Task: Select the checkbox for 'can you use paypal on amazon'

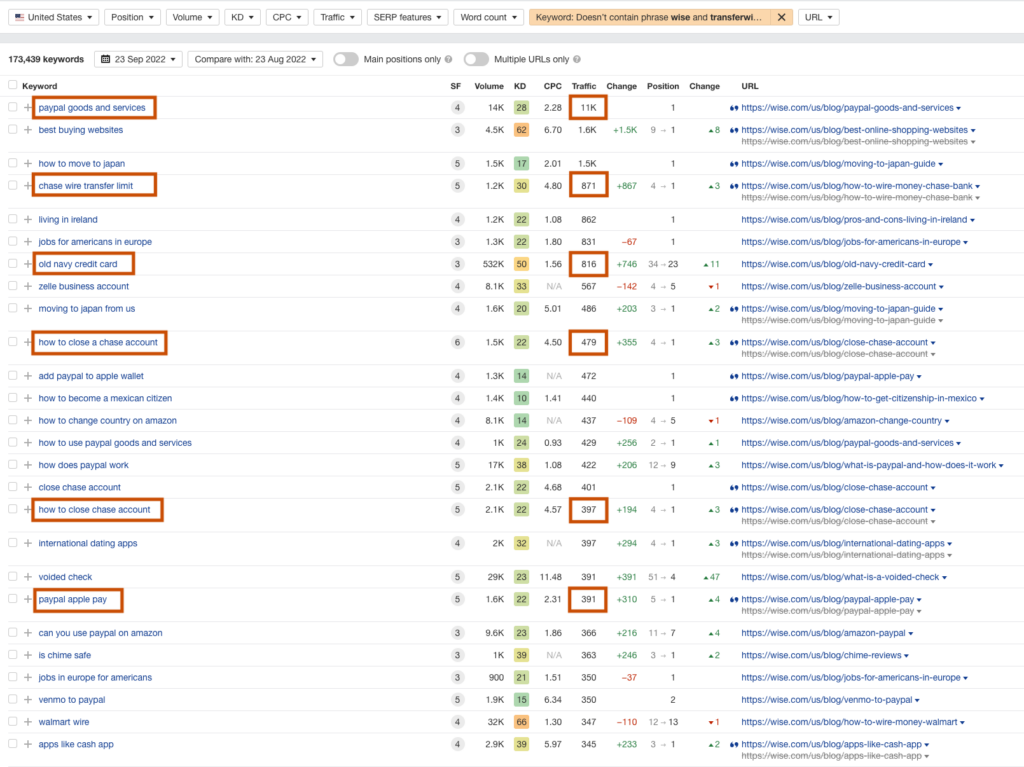Action: click(x=12, y=632)
